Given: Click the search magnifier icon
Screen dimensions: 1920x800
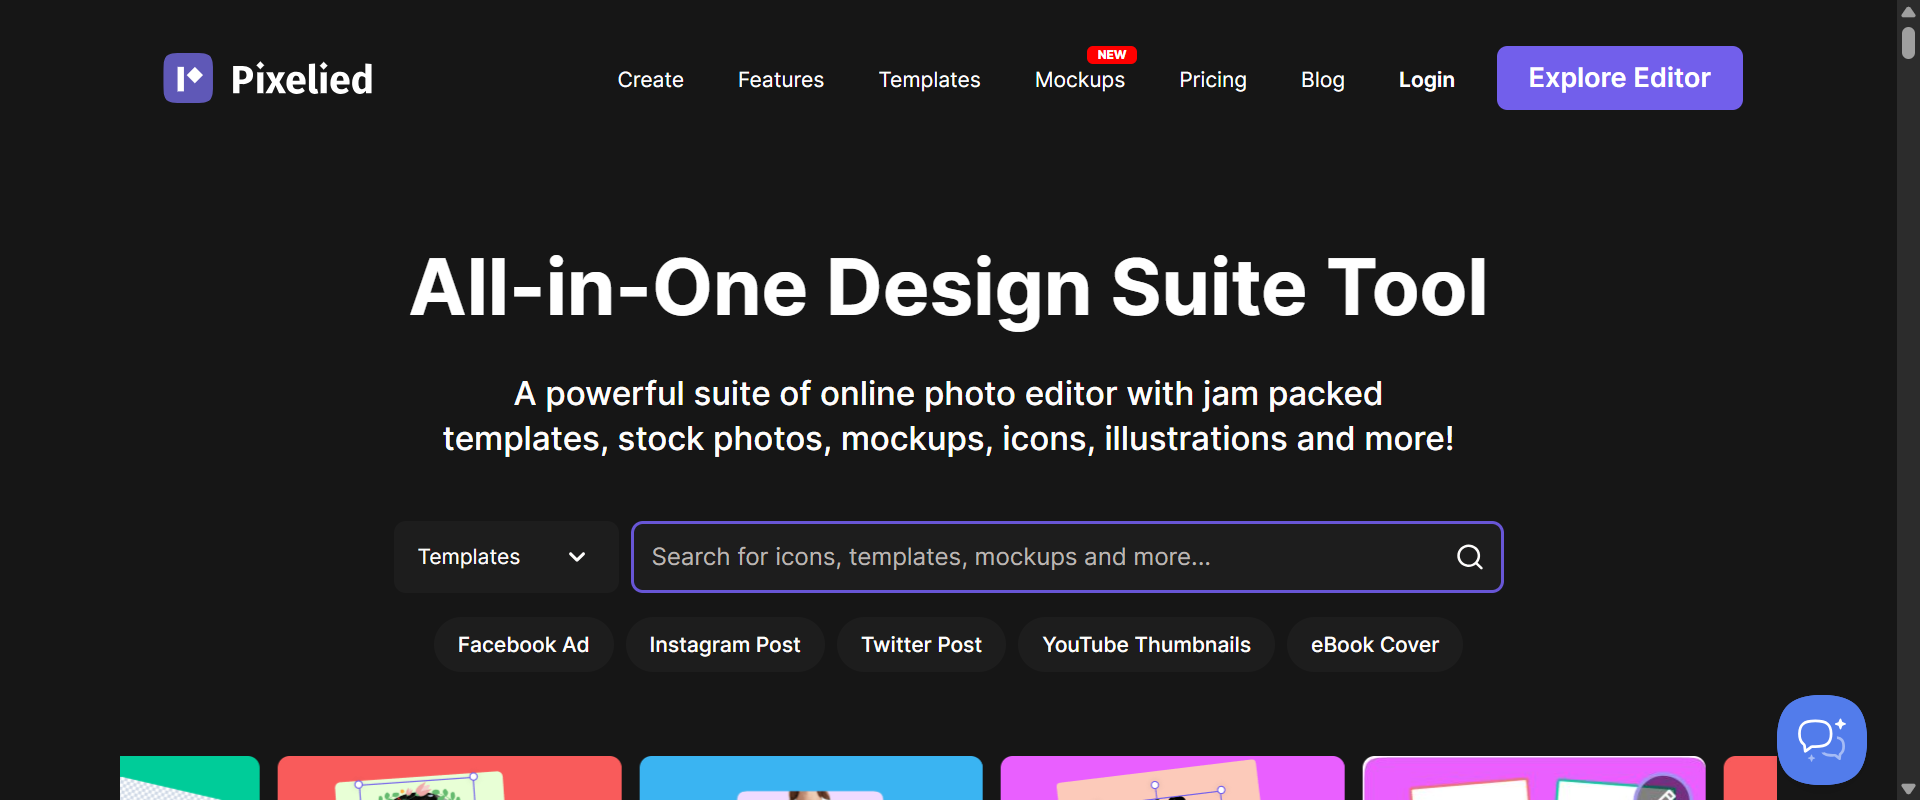Looking at the screenshot, I should 1469,557.
